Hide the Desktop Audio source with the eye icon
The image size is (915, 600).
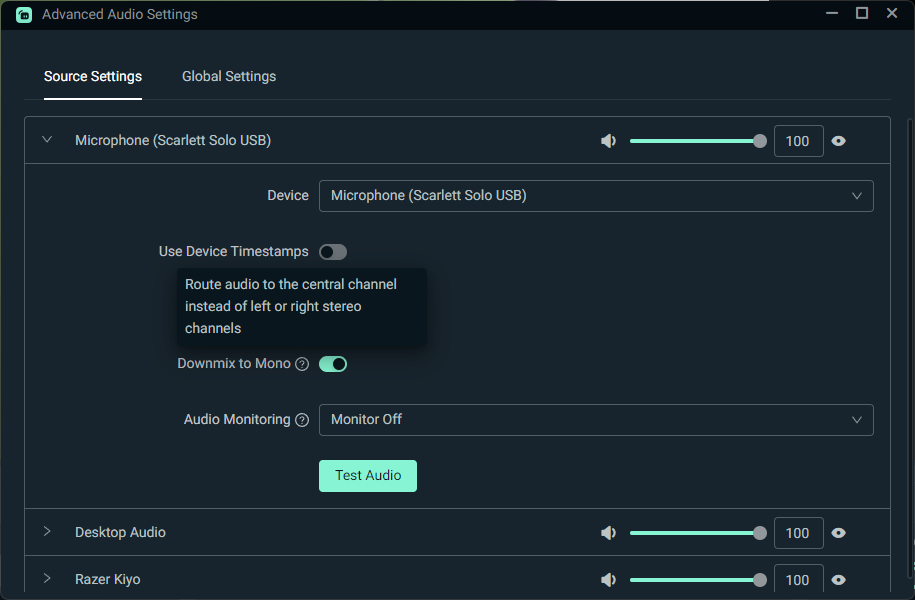tap(838, 532)
